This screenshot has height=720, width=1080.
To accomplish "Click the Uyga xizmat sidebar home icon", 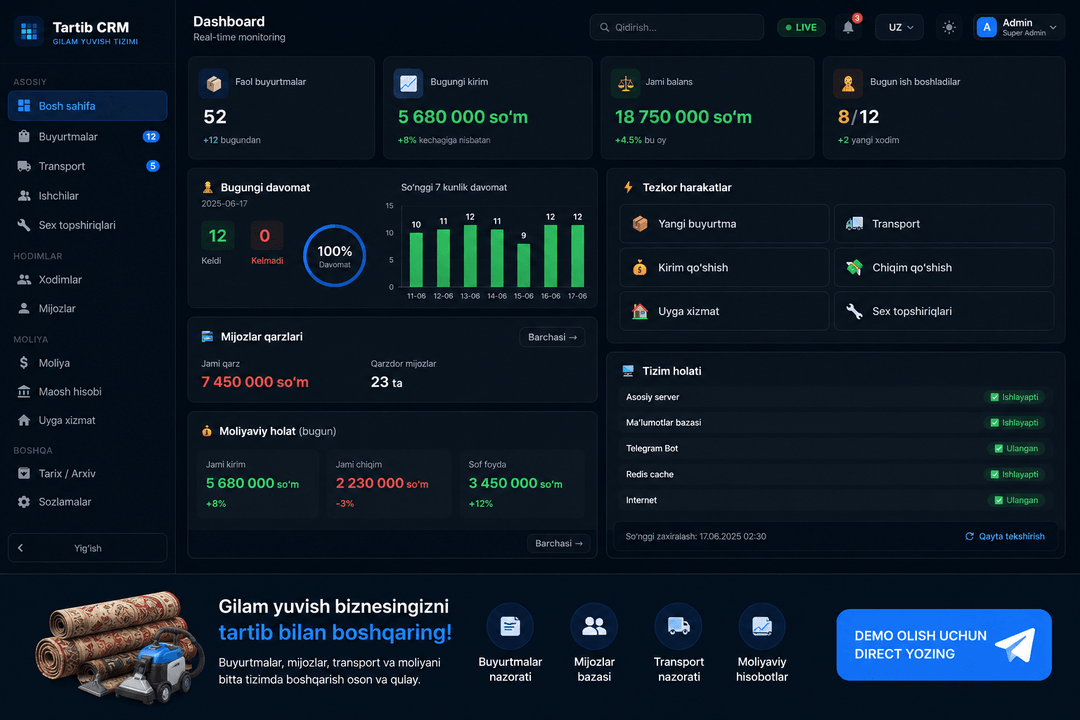I will [24, 420].
